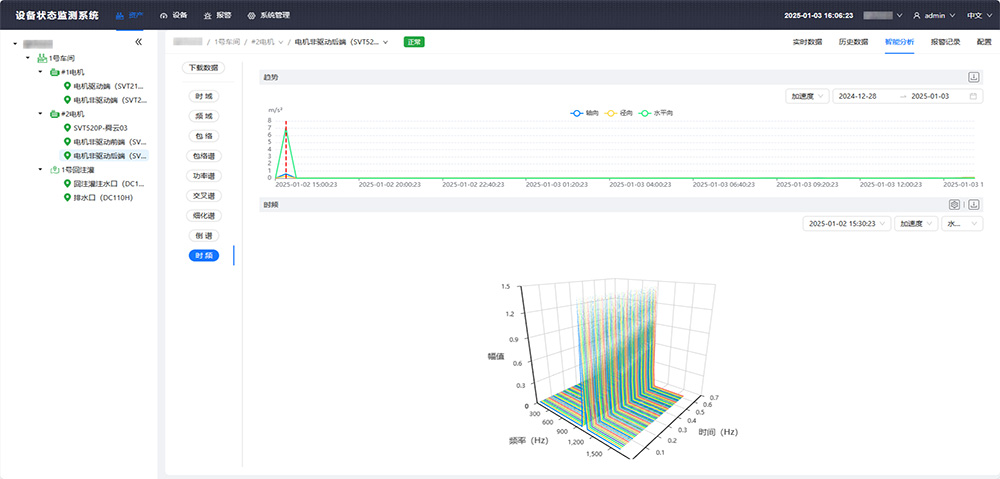The width and height of the screenshot is (1000, 479).
Task: Select the #1电机 motor icon in the tree
Action: click(x=54, y=72)
